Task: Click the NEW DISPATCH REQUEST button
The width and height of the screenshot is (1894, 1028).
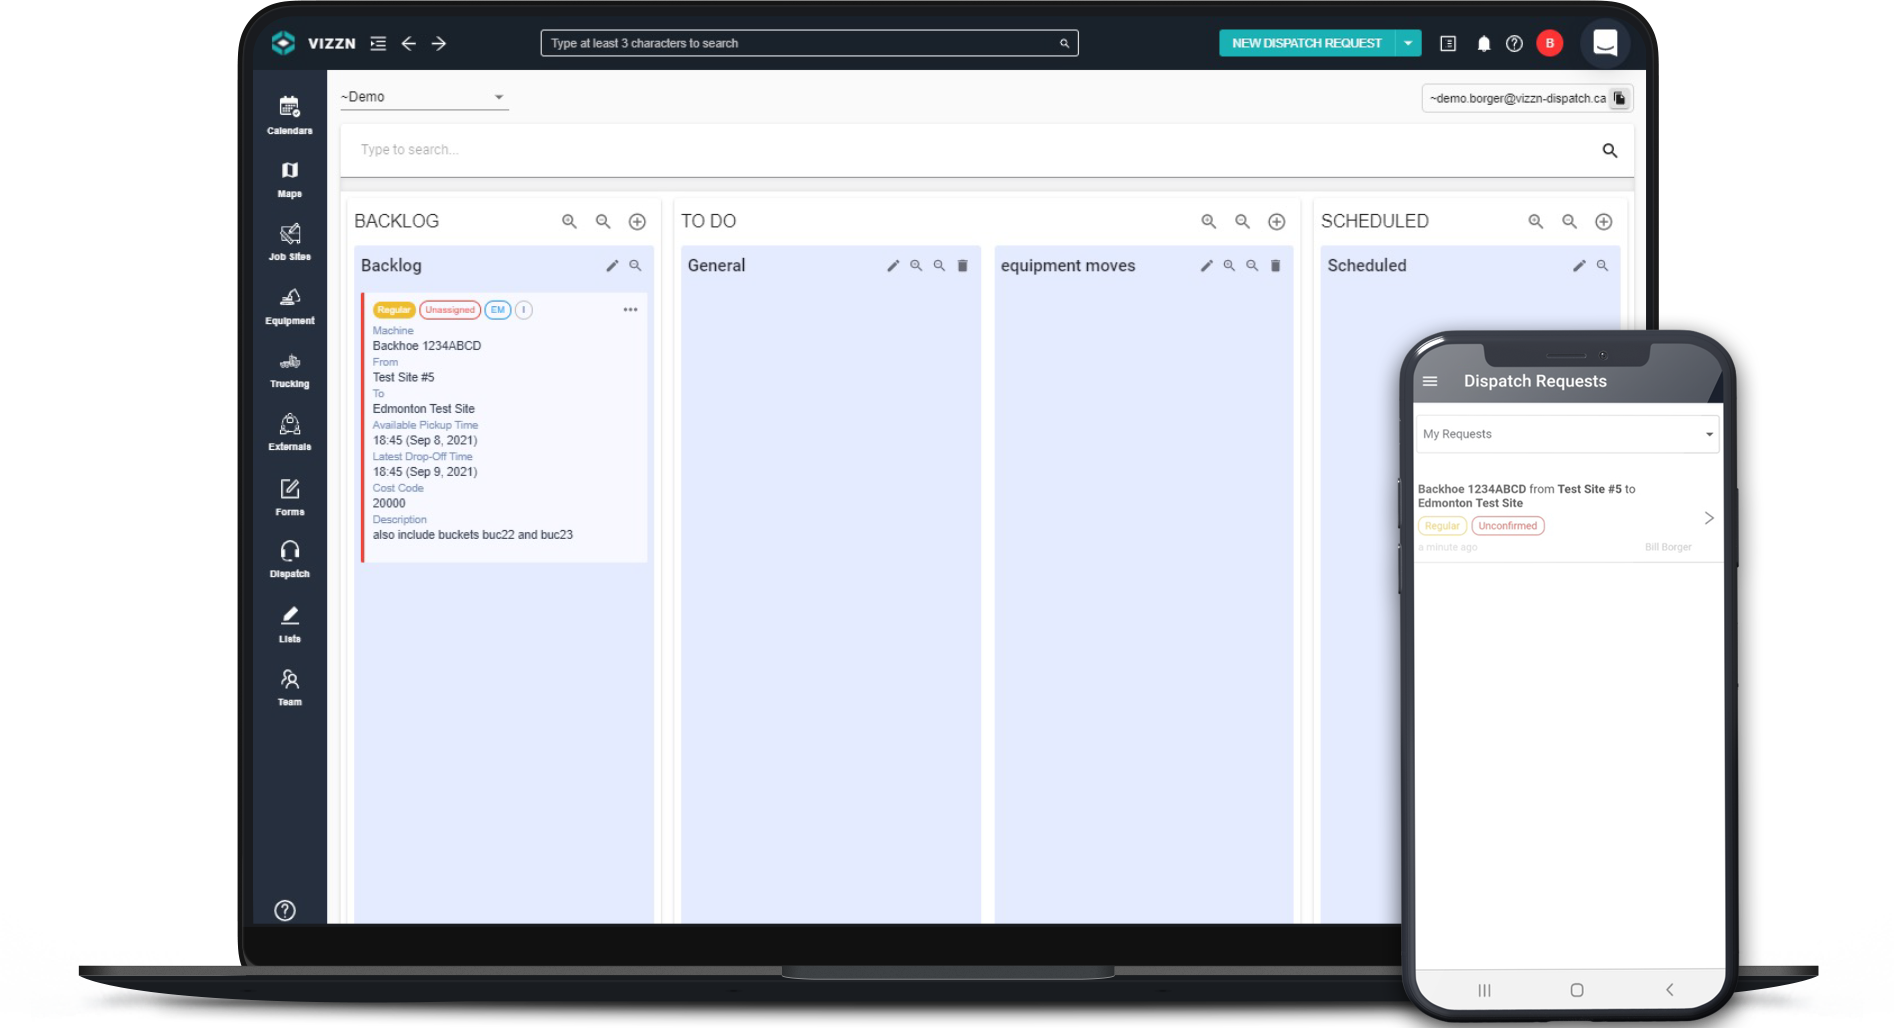Action: click(x=1306, y=43)
